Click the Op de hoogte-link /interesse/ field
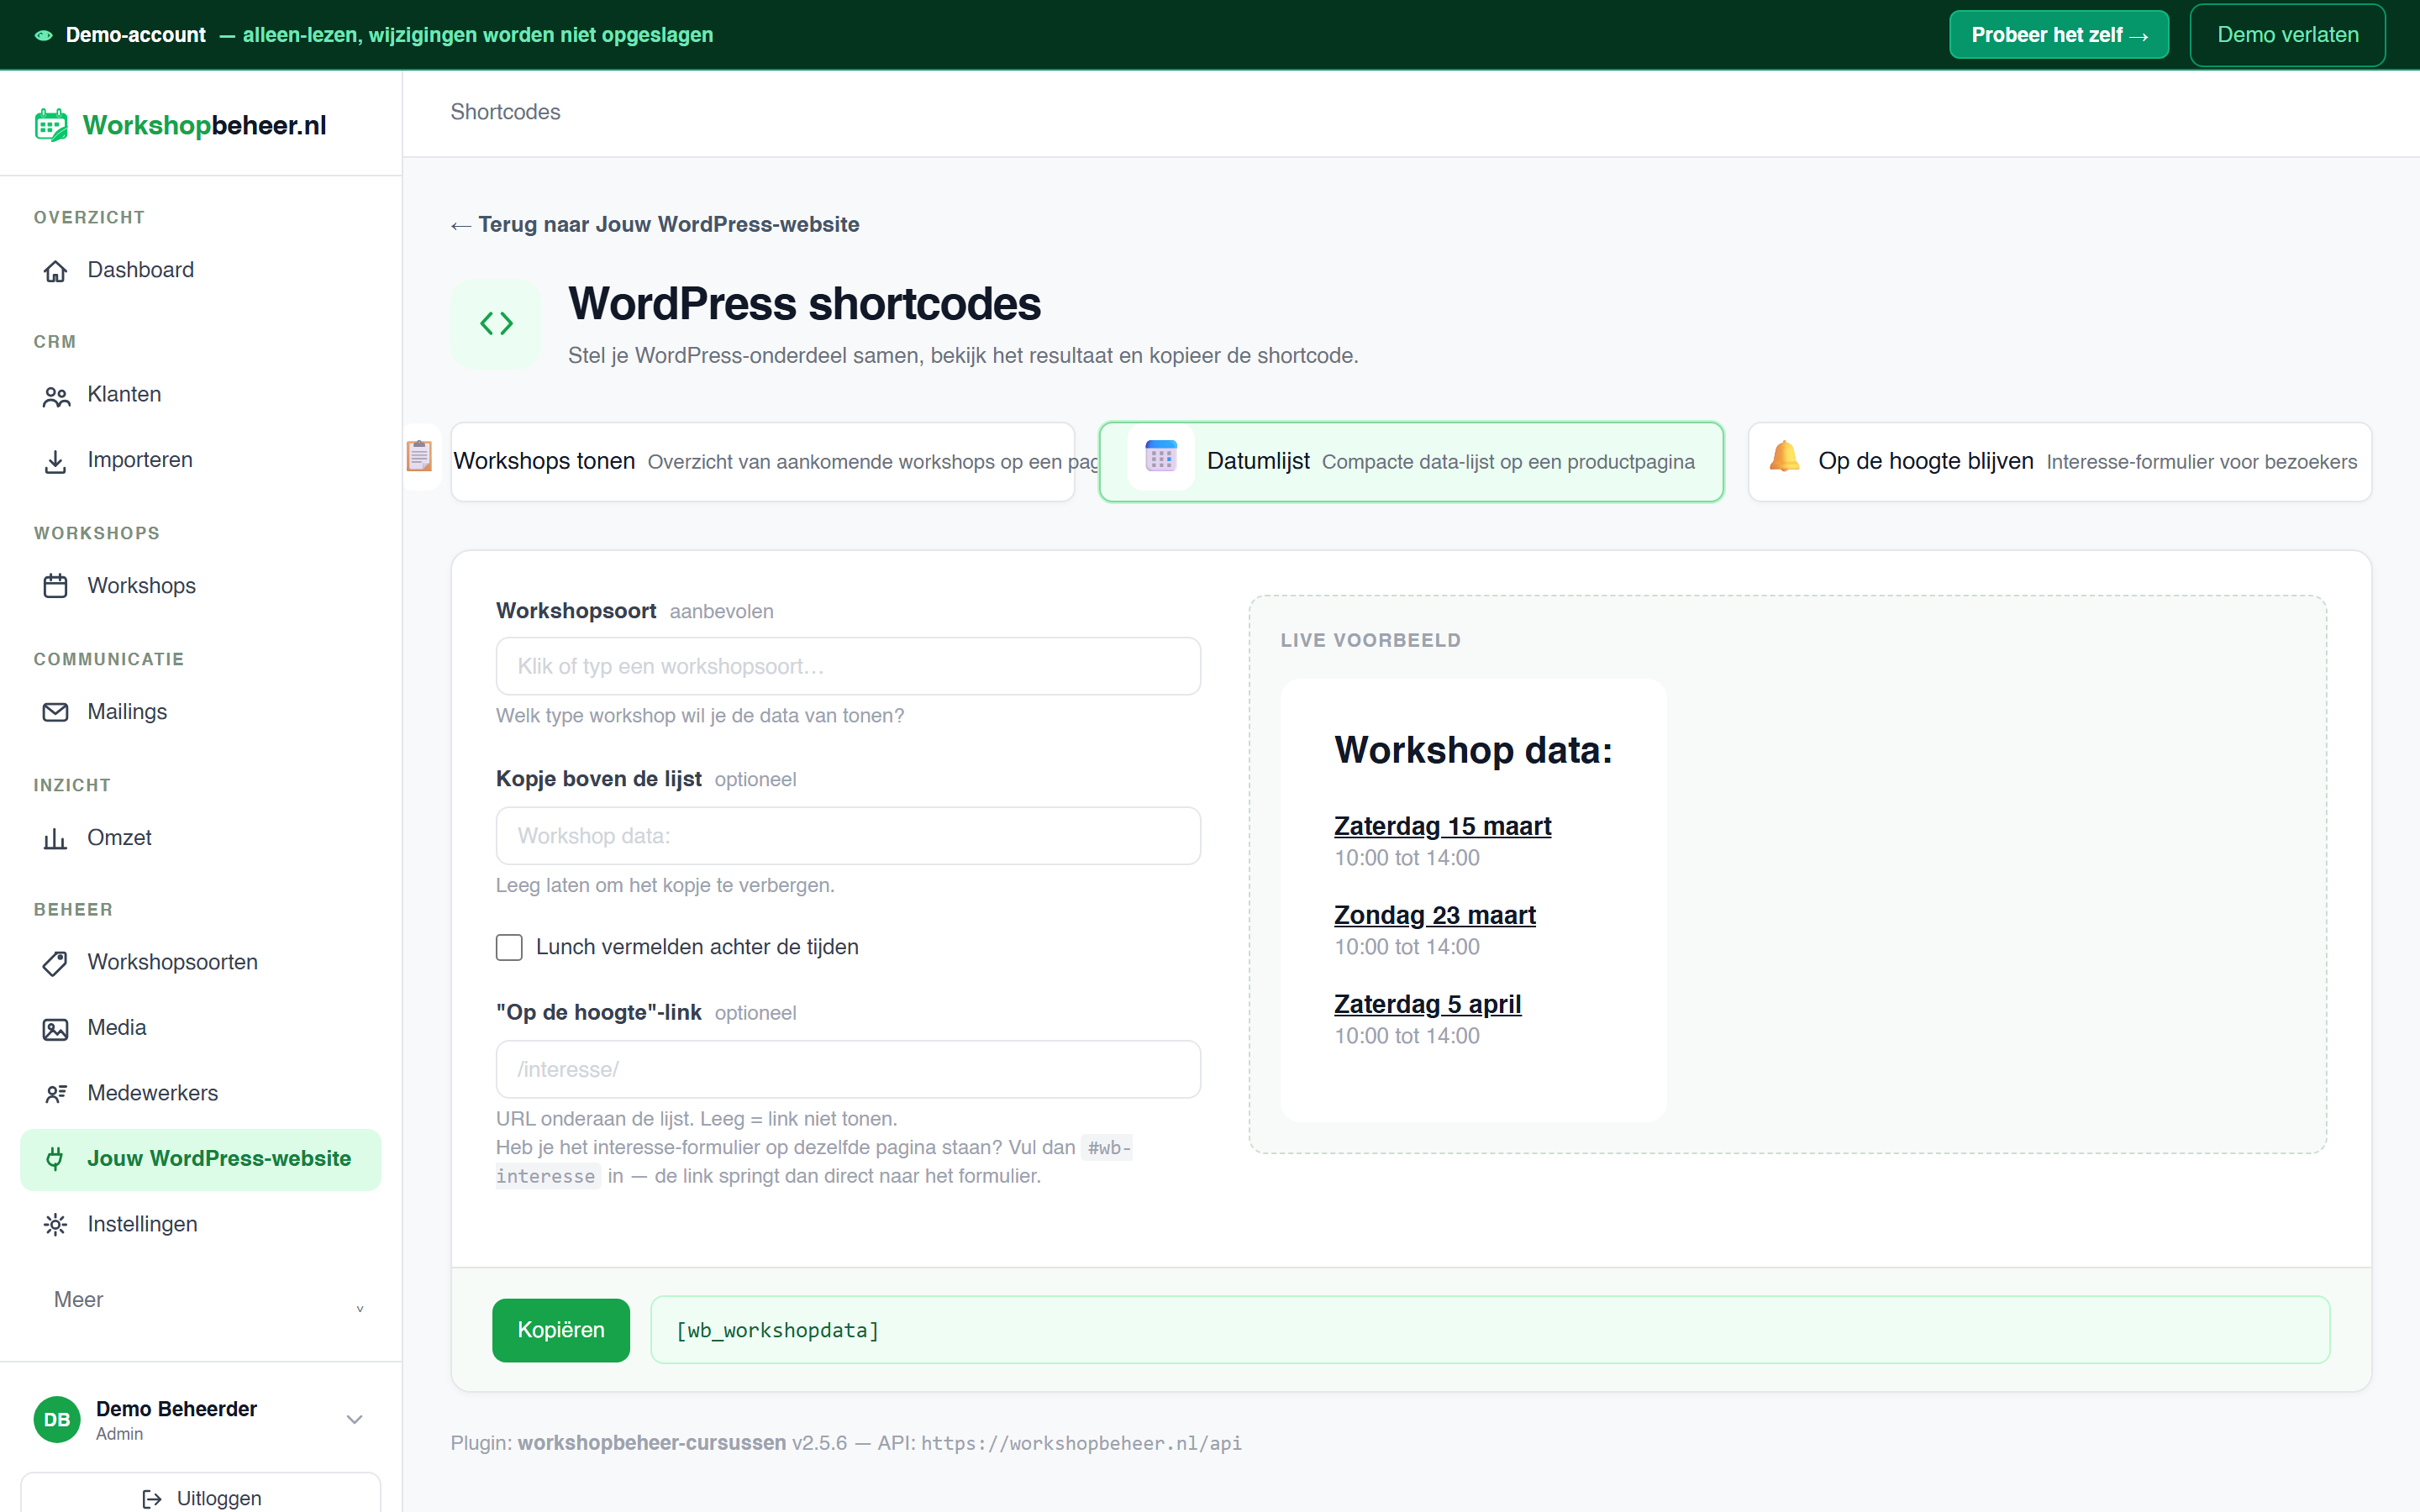This screenshot has height=1512, width=2420. [848, 1070]
